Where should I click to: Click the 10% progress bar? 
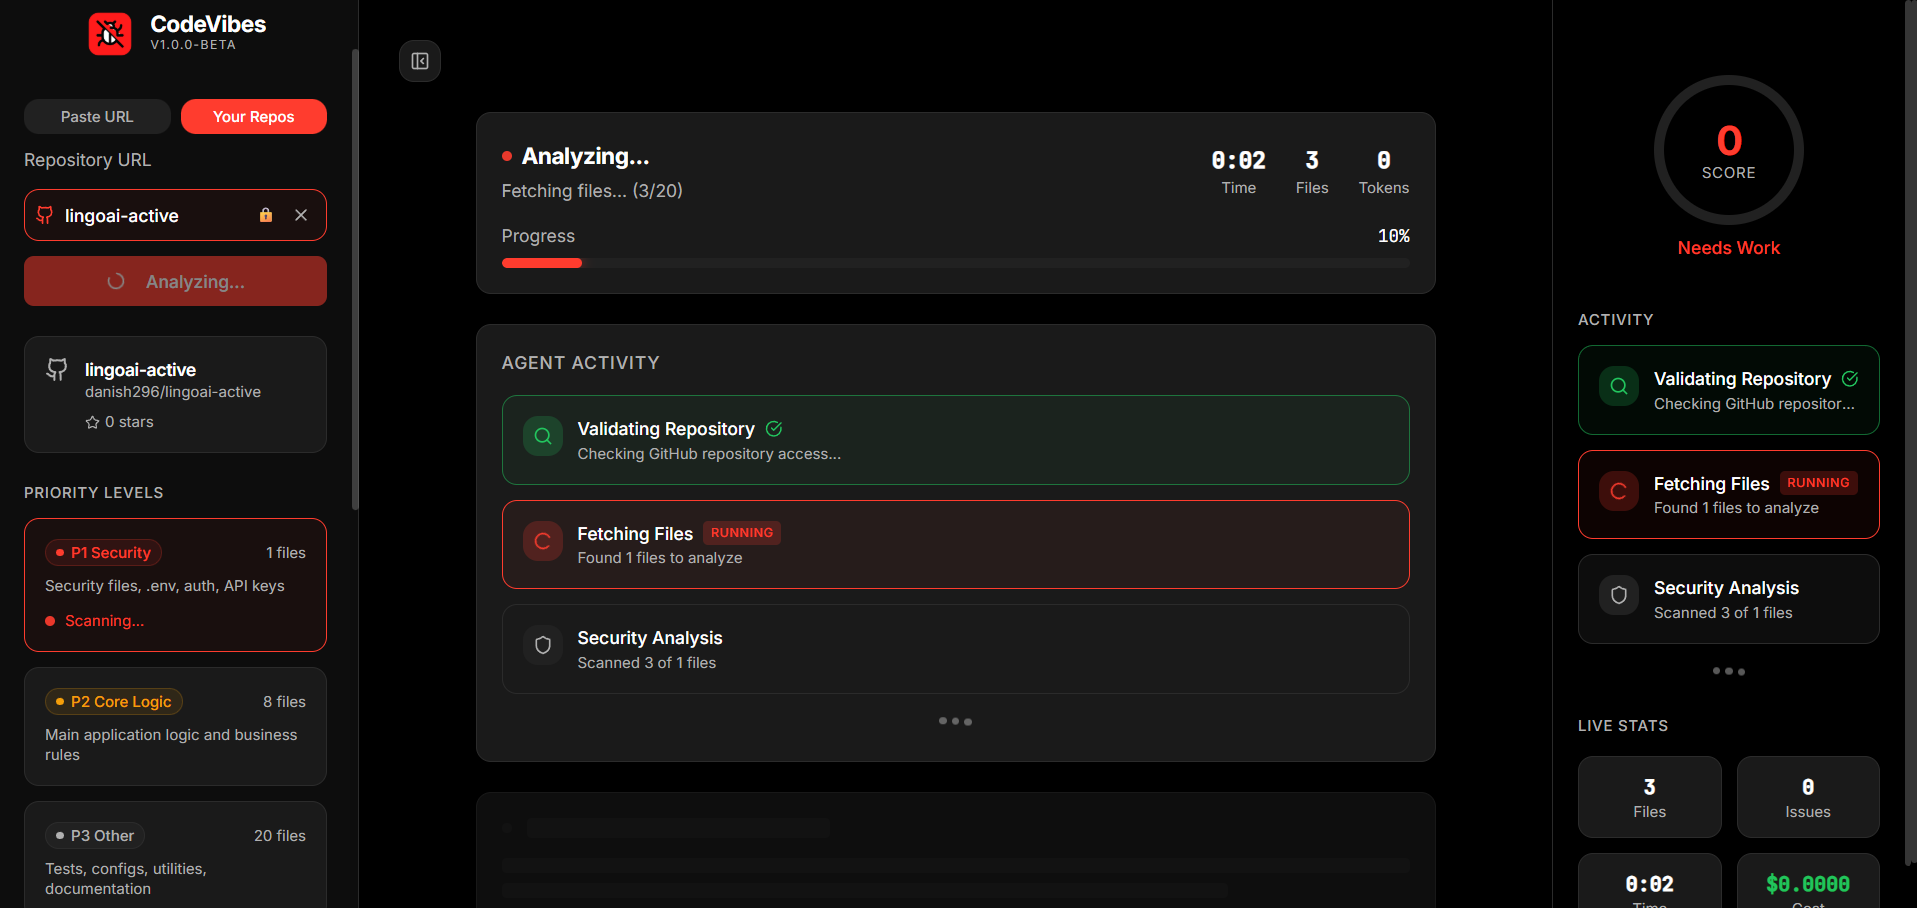pyautogui.click(x=955, y=263)
